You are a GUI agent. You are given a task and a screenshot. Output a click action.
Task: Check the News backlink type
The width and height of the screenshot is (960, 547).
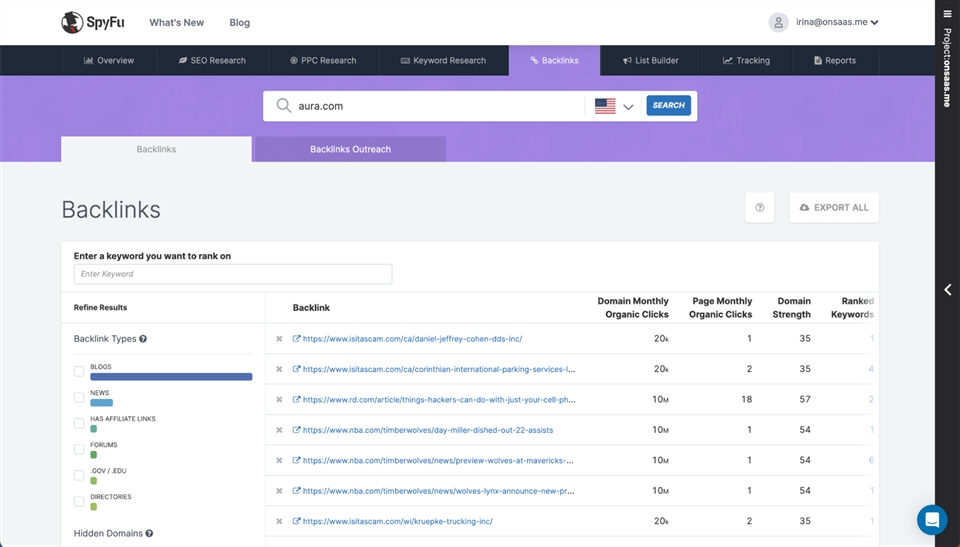click(x=79, y=398)
